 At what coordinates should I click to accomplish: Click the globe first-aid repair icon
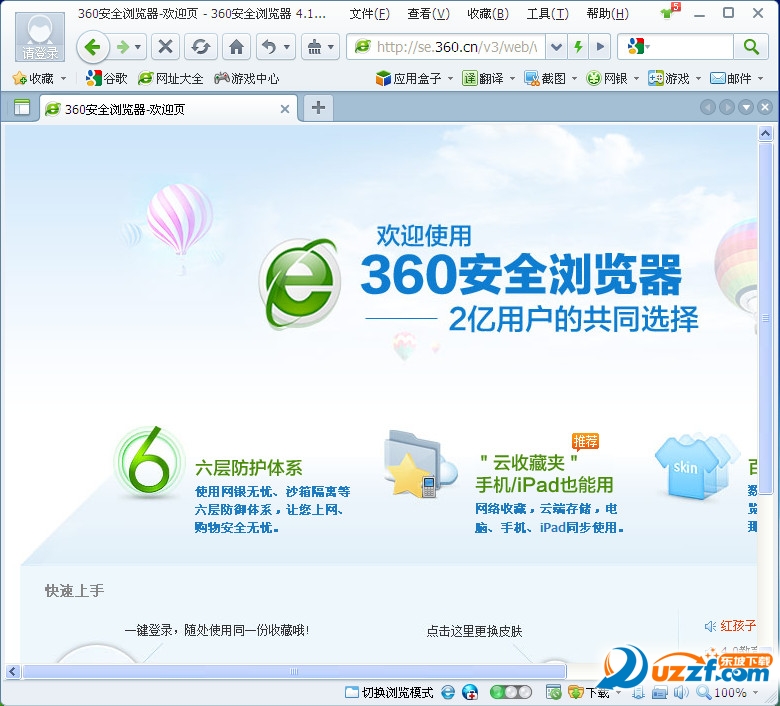[x=470, y=692]
